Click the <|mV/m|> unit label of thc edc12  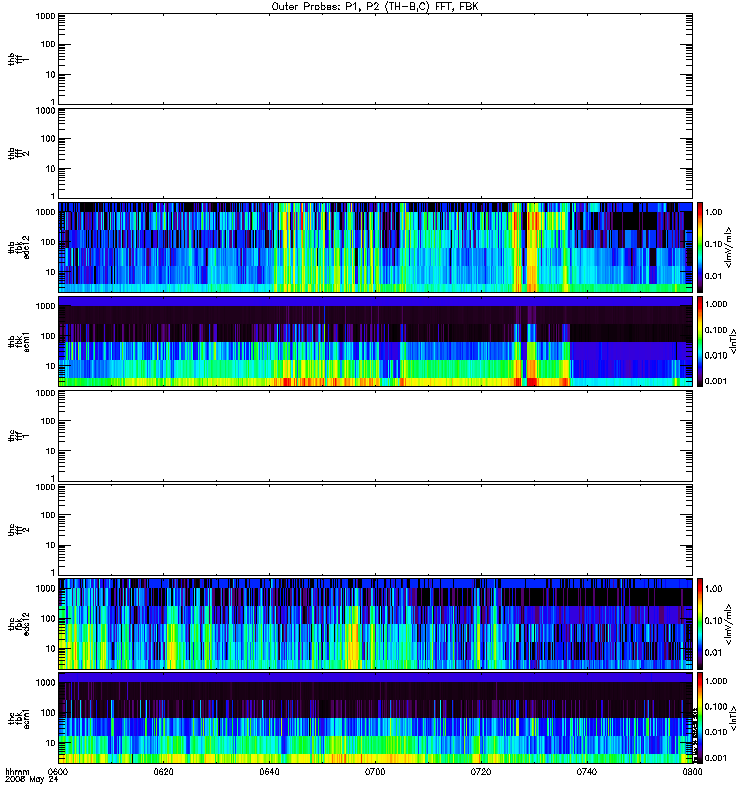729,624
